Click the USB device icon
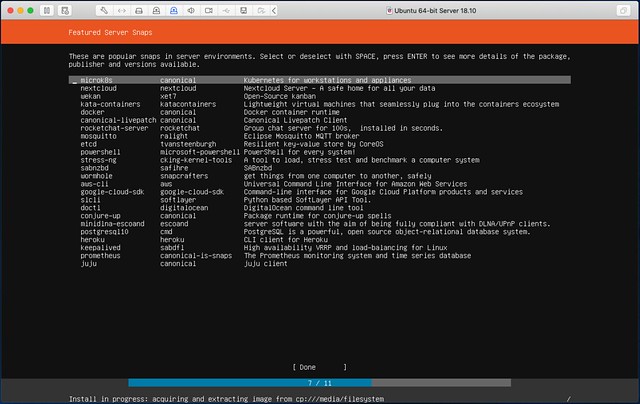Image resolution: width=640 pixels, height=404 pixels. coord(226,11)
